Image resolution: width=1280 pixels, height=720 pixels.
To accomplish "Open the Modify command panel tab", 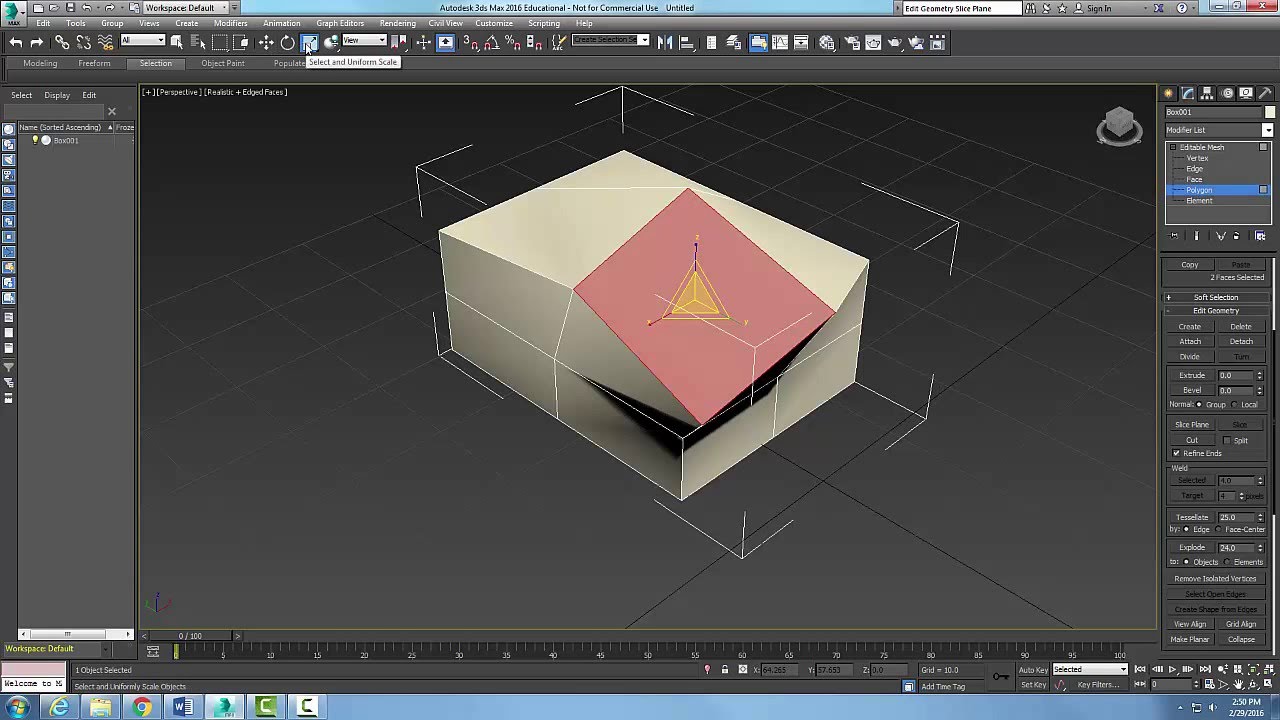I will (1189, 93).
